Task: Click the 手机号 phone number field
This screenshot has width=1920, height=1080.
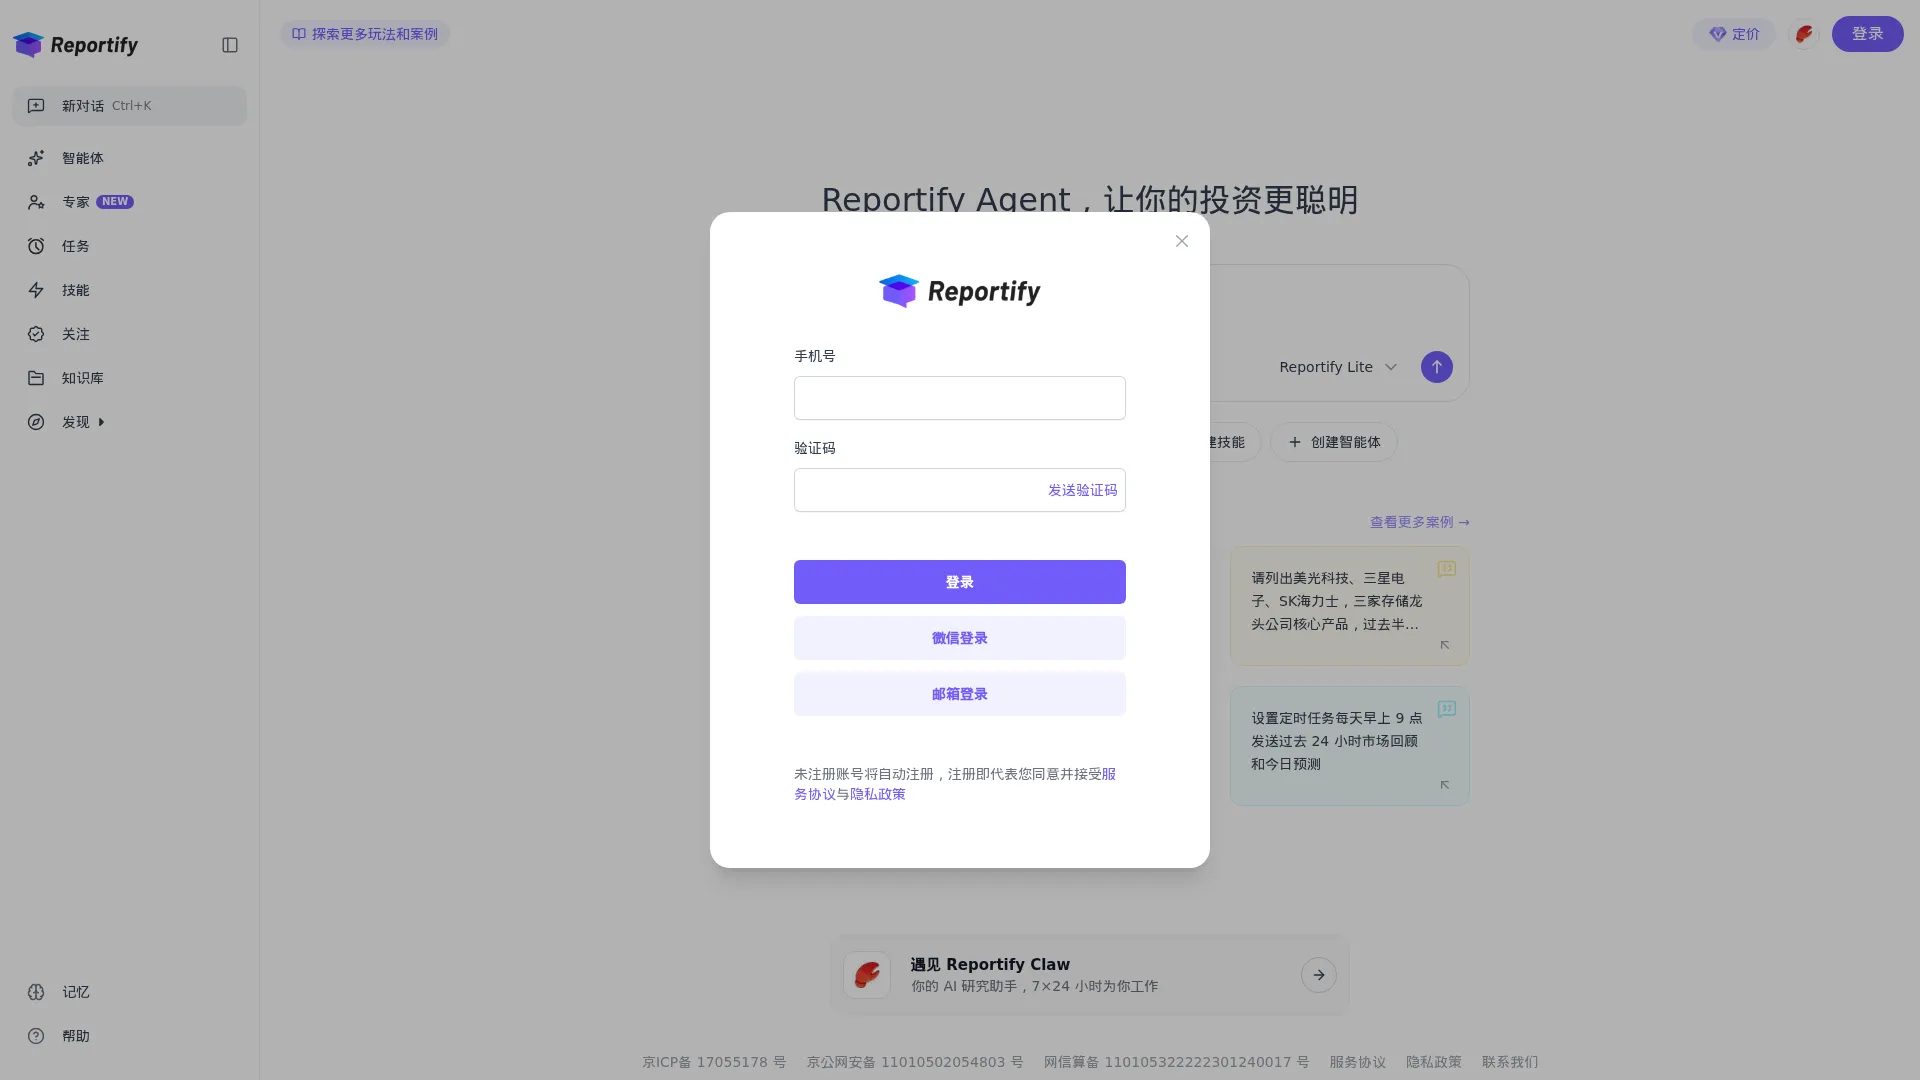Action: pos(960,398)
